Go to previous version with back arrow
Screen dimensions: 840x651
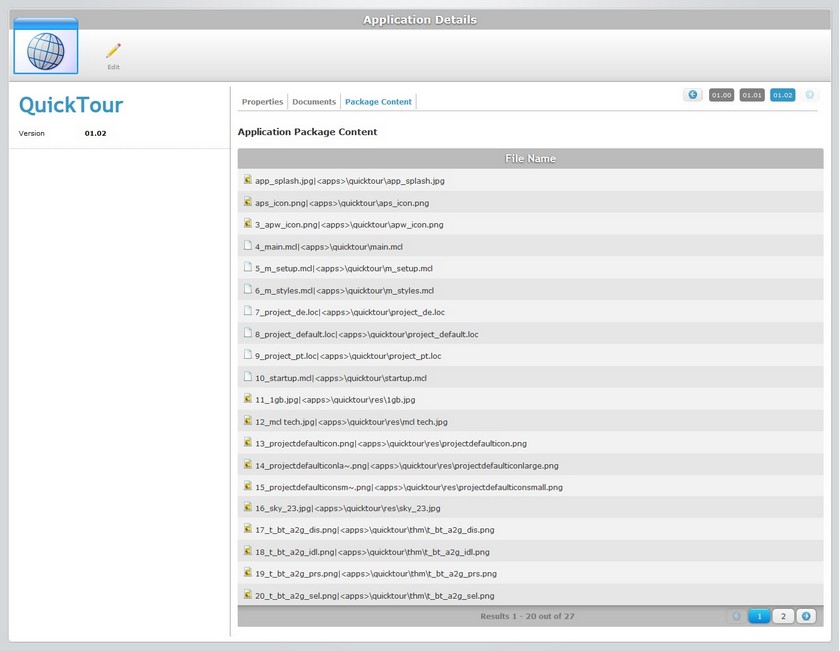pyautogui.click(x=693, y=95)
